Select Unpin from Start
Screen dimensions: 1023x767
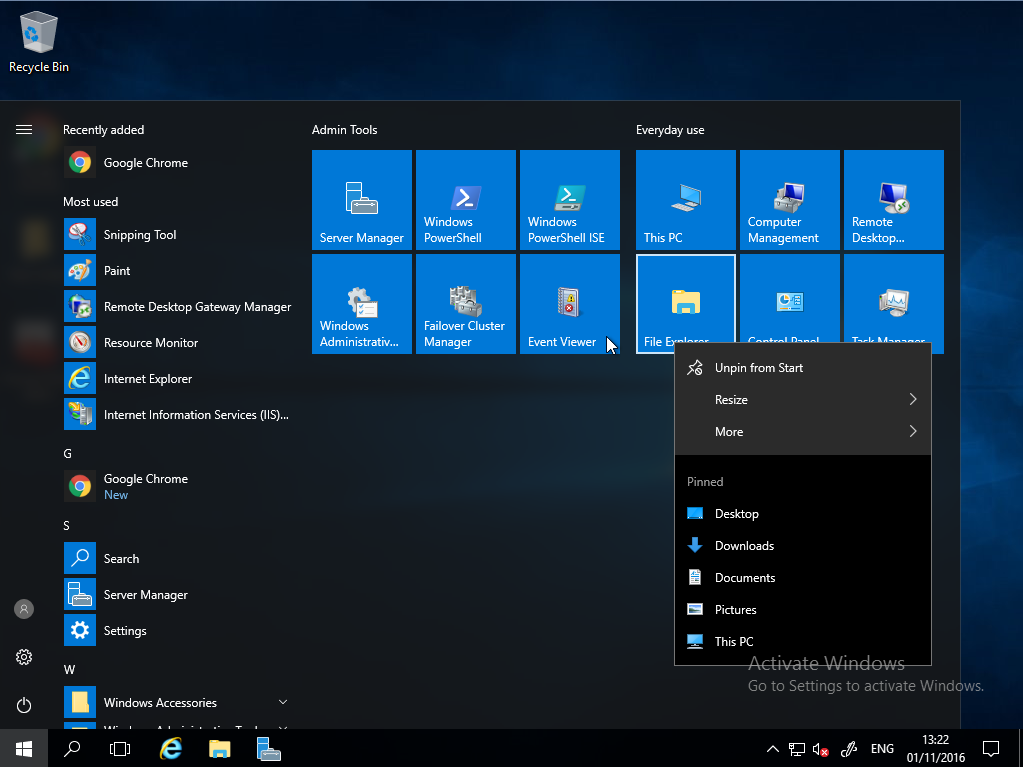tap(802, 368)
